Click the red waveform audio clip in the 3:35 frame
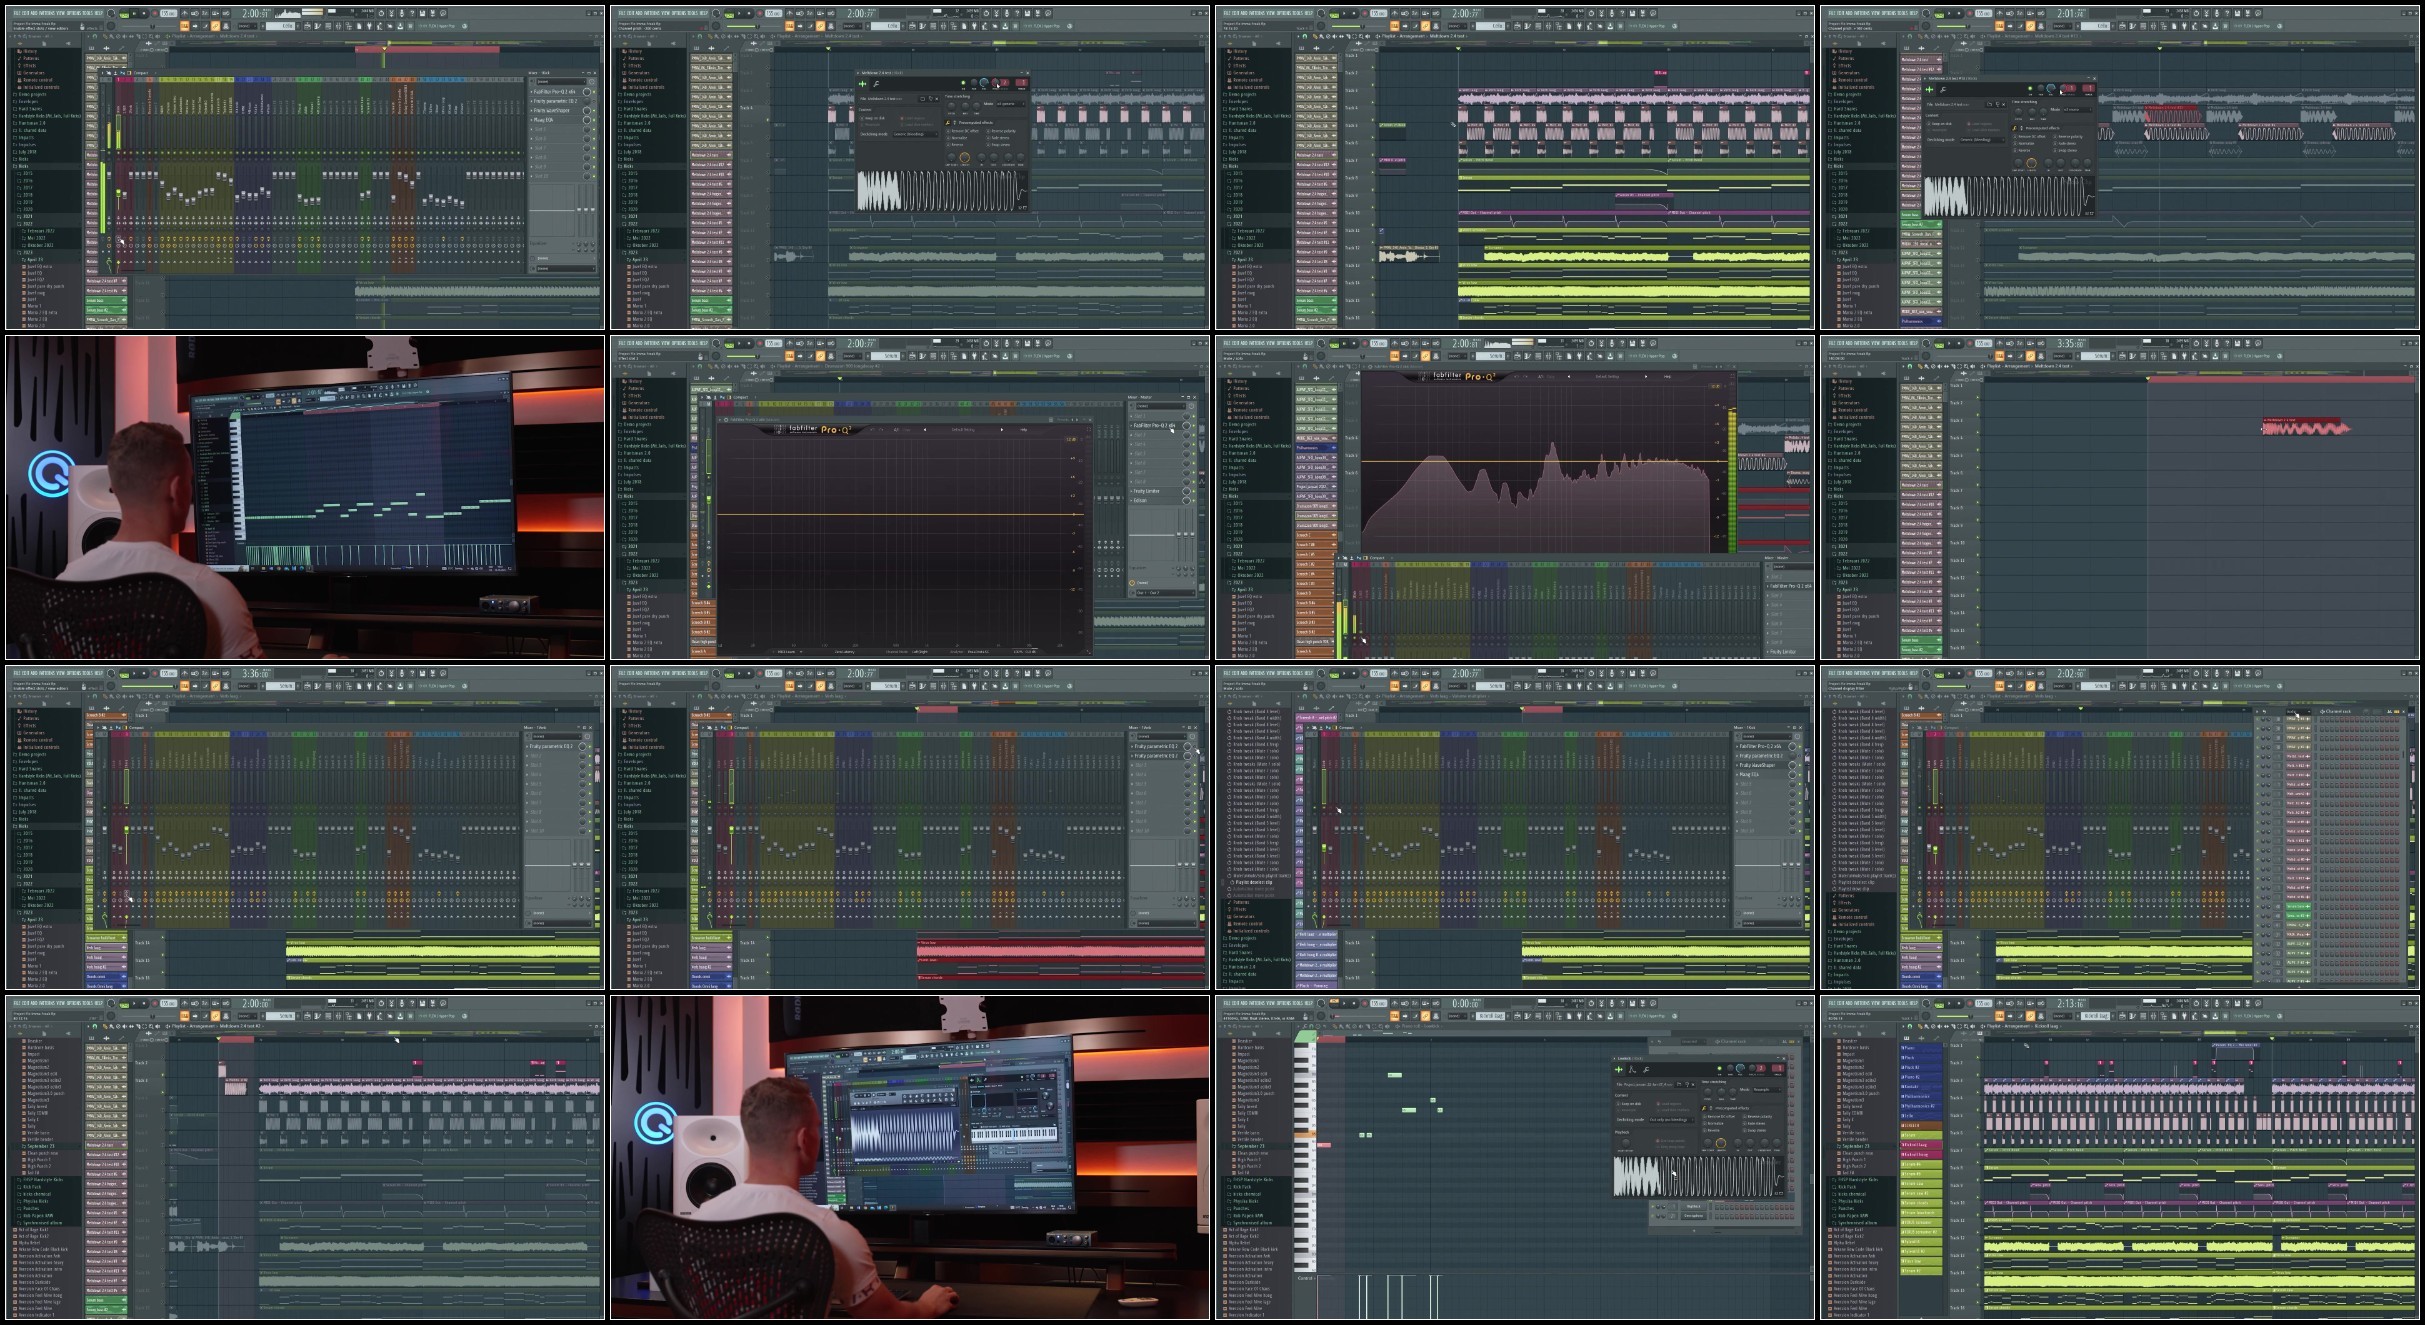The image size is (2425, 1325). (2306, 427)
